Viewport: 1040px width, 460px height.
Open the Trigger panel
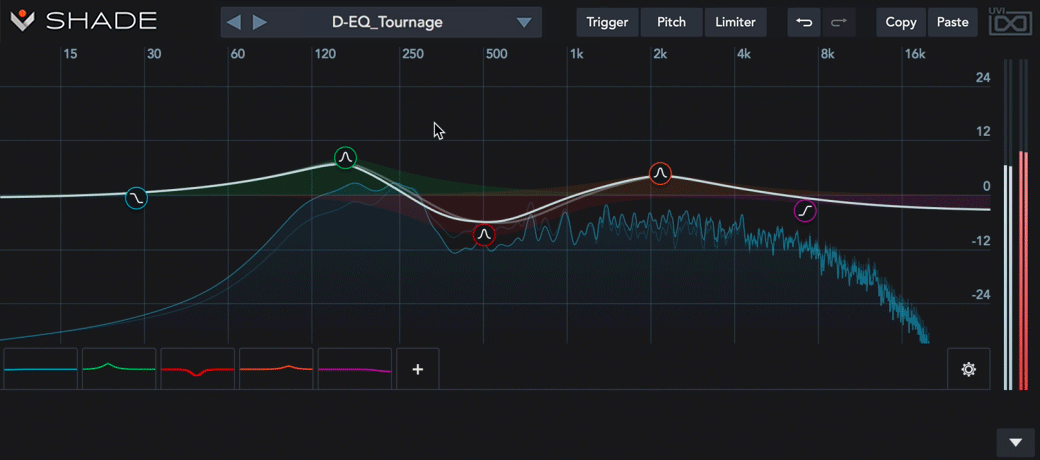[607, 22]
